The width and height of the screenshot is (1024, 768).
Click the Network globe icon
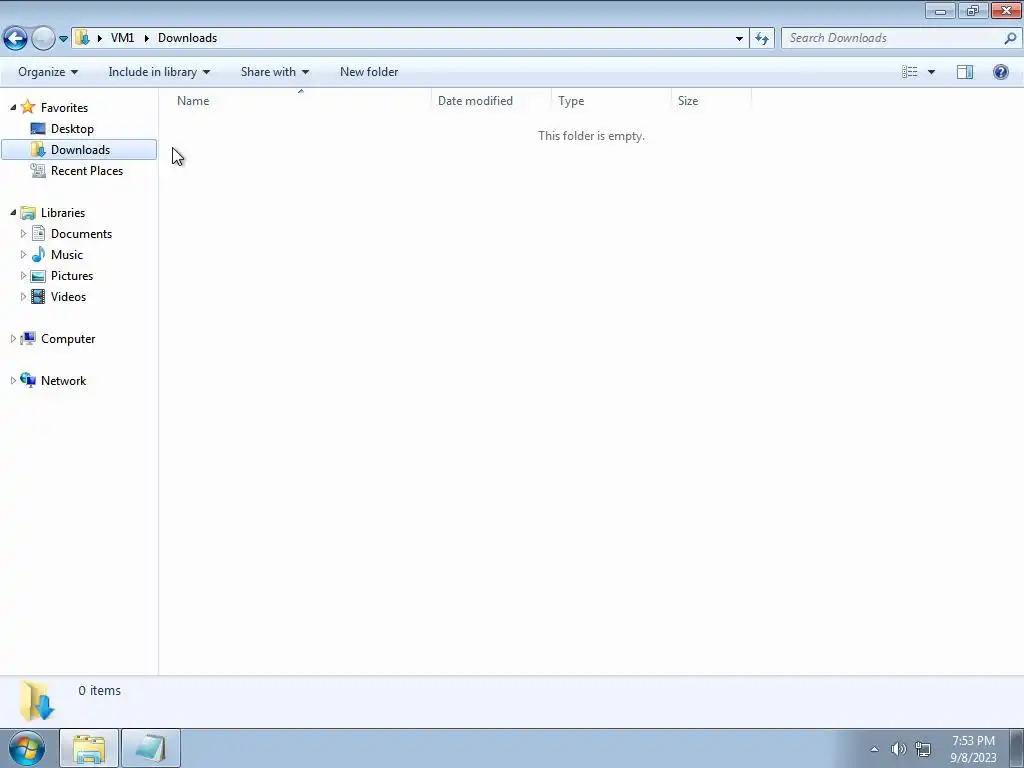tap(27, 380)
